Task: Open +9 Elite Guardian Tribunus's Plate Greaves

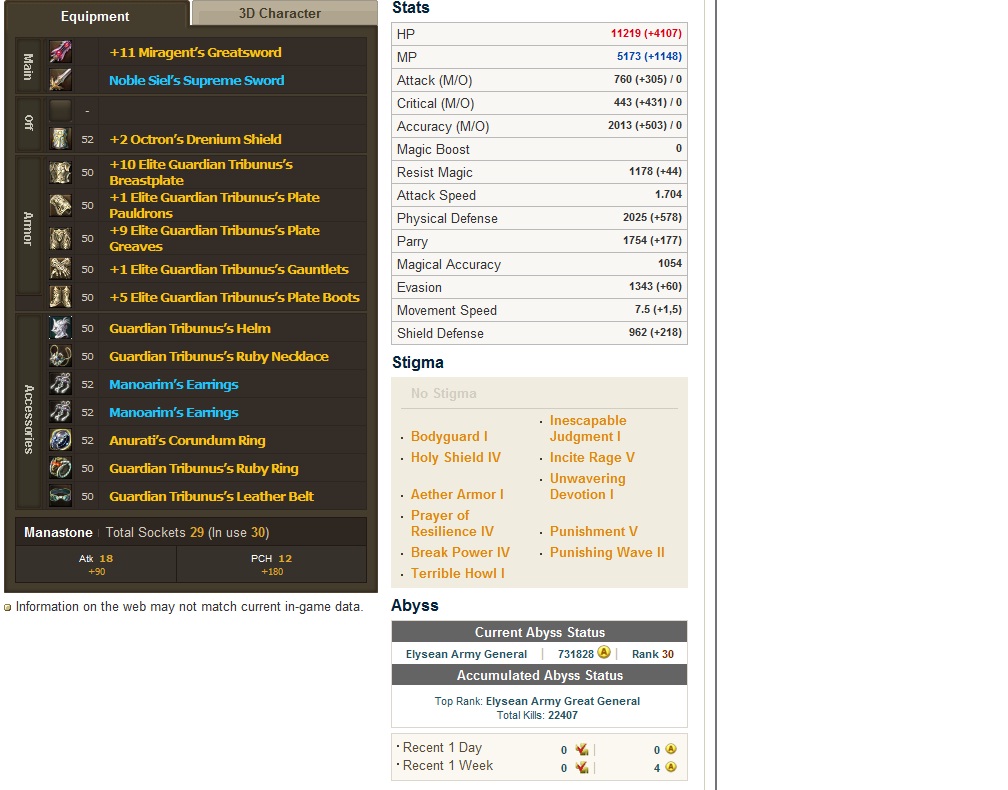Action: click(x=215, y=238)
